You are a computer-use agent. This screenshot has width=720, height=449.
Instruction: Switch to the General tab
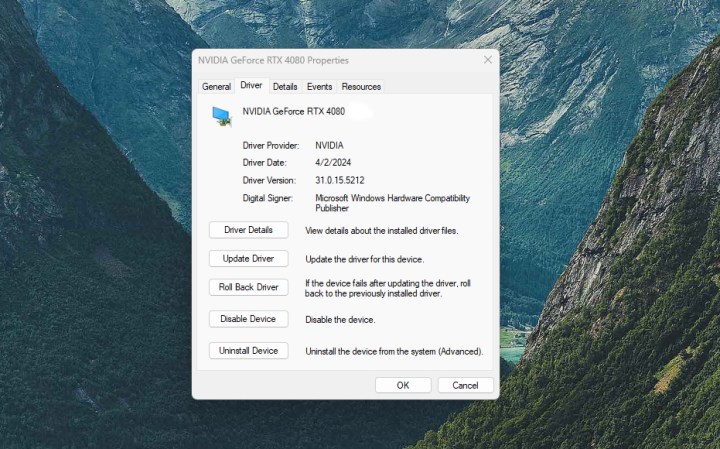coord(216,87)
